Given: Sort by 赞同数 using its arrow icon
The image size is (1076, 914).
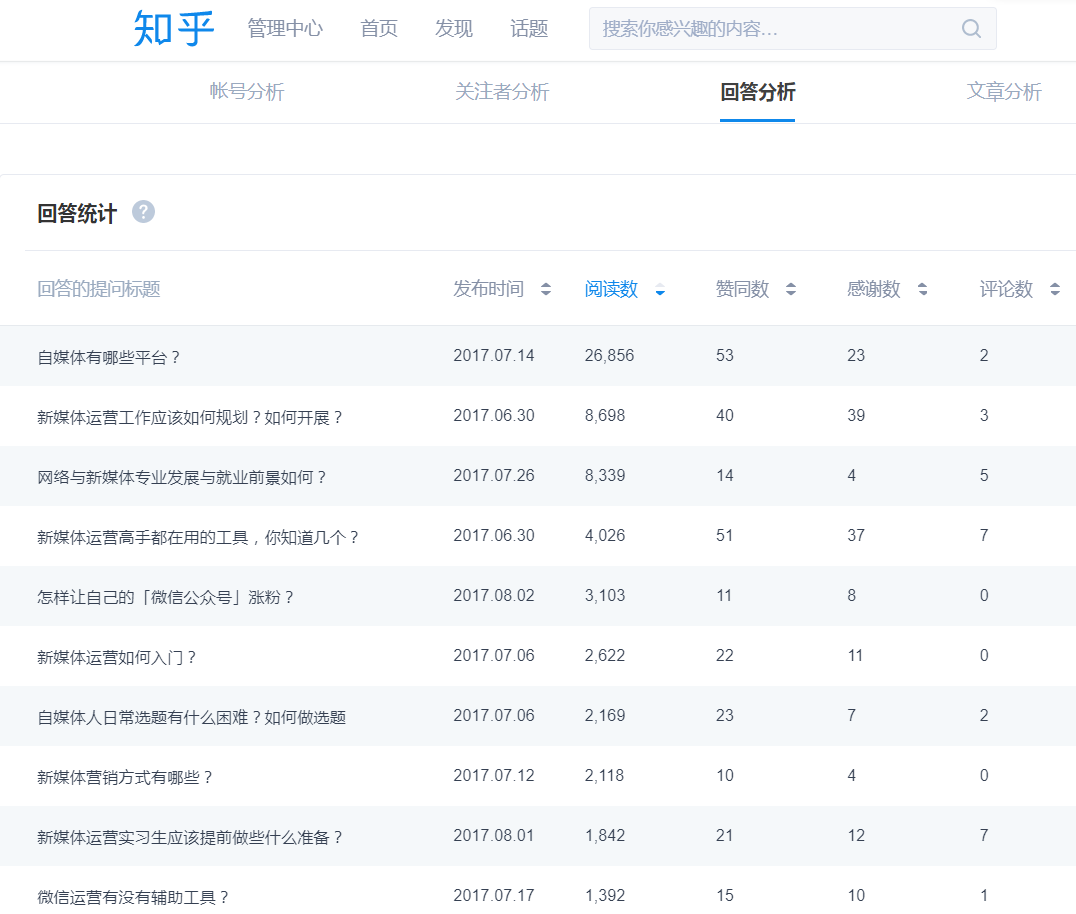Looking at the screenshot, I should [x=791, y=289].
